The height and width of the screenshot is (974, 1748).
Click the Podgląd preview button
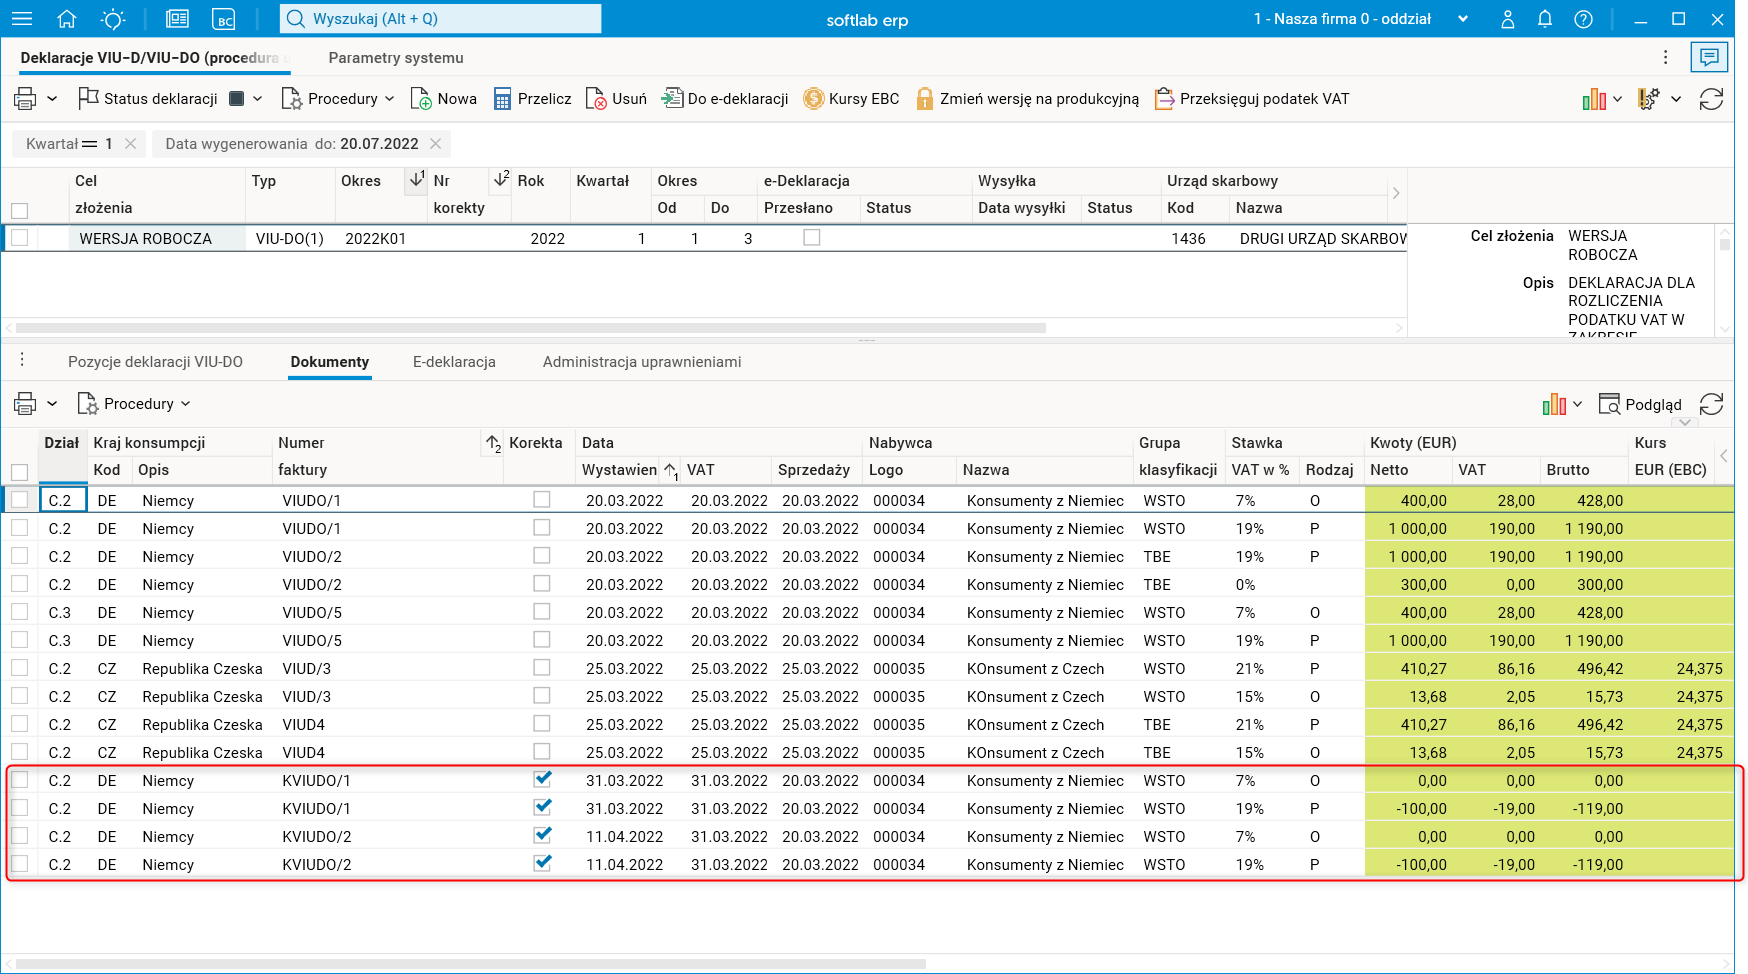(x=1640, y=404)
